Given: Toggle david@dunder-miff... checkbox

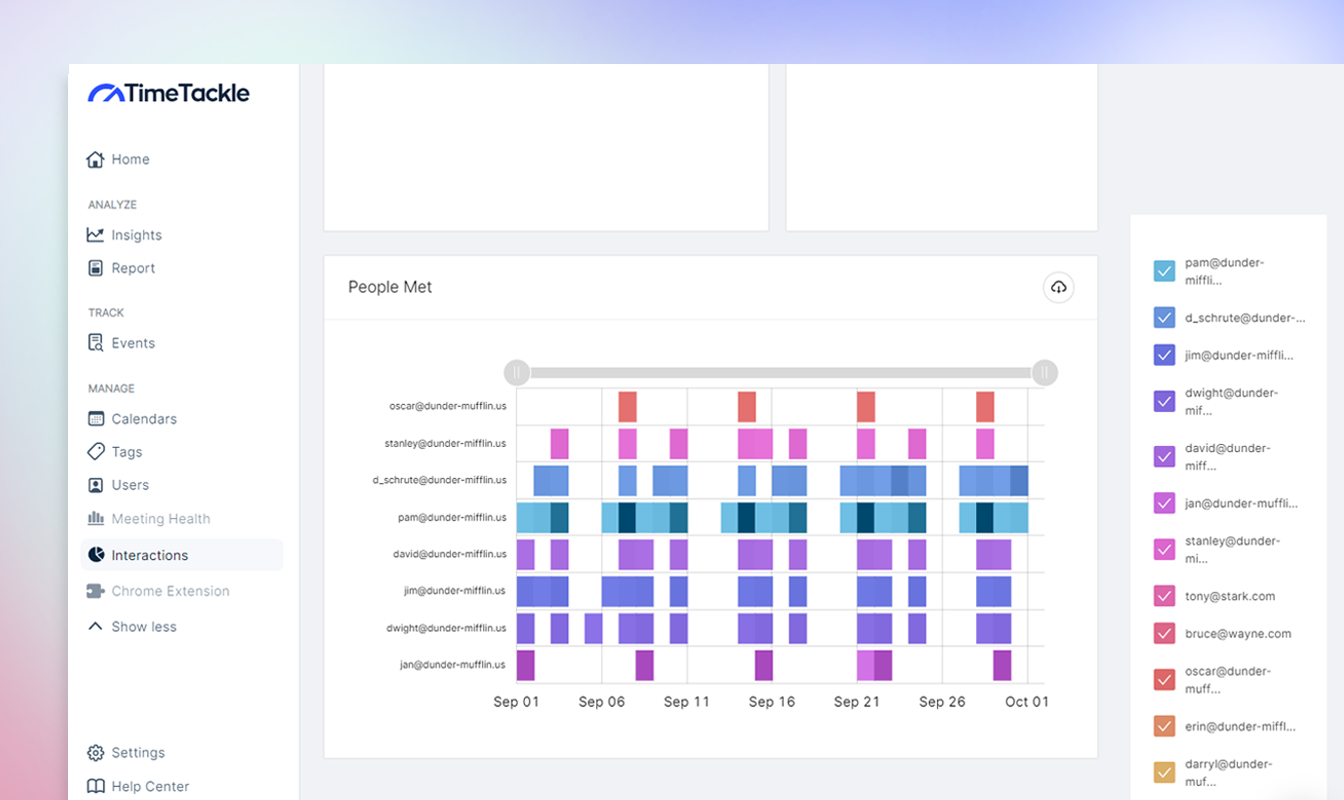Looking at the screenshot, I should (1164, 457).
